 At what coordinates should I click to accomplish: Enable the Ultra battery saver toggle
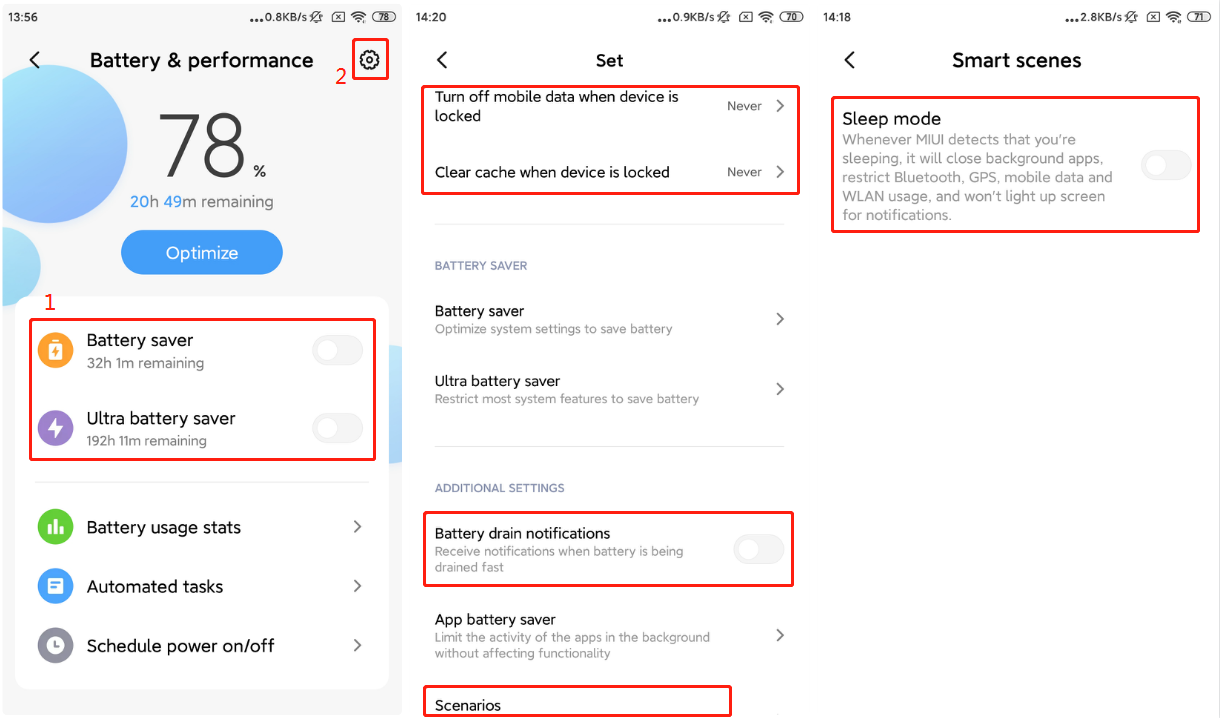click(338, 428)
